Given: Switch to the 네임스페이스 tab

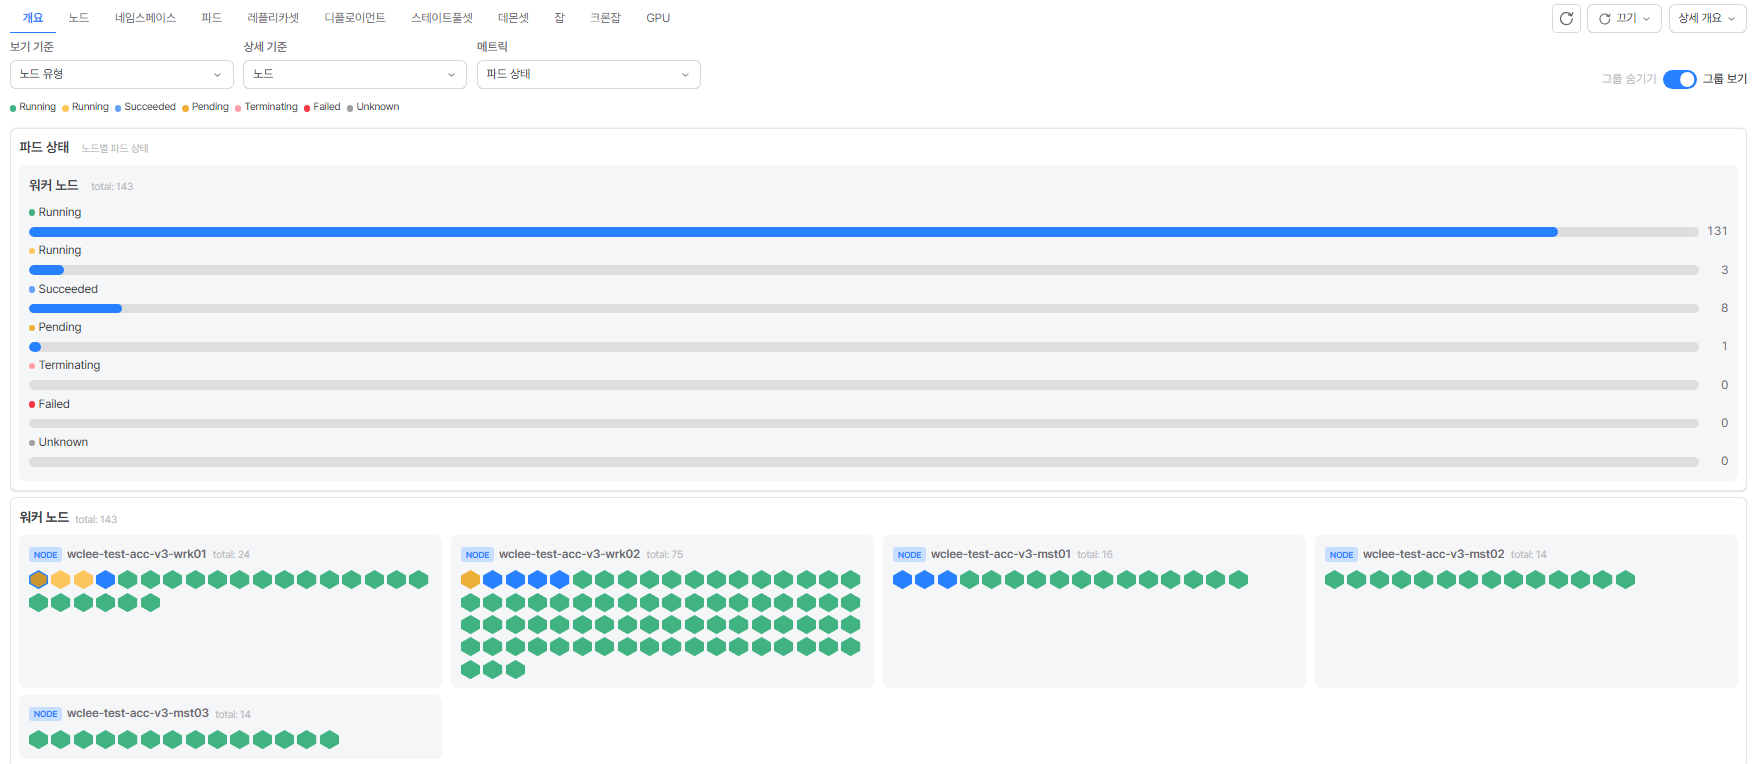Looking at the screenshot, I should [145, 18].
